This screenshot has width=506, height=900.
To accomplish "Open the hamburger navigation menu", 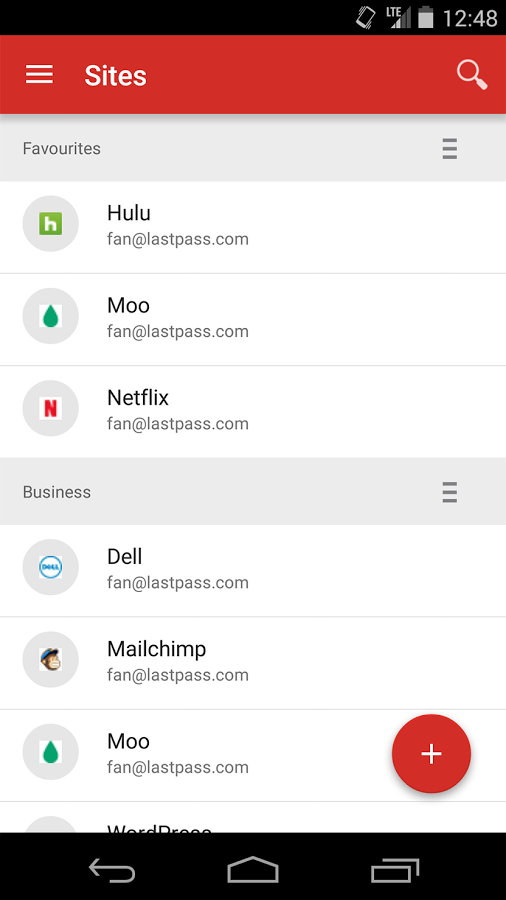I will (39, 75).
